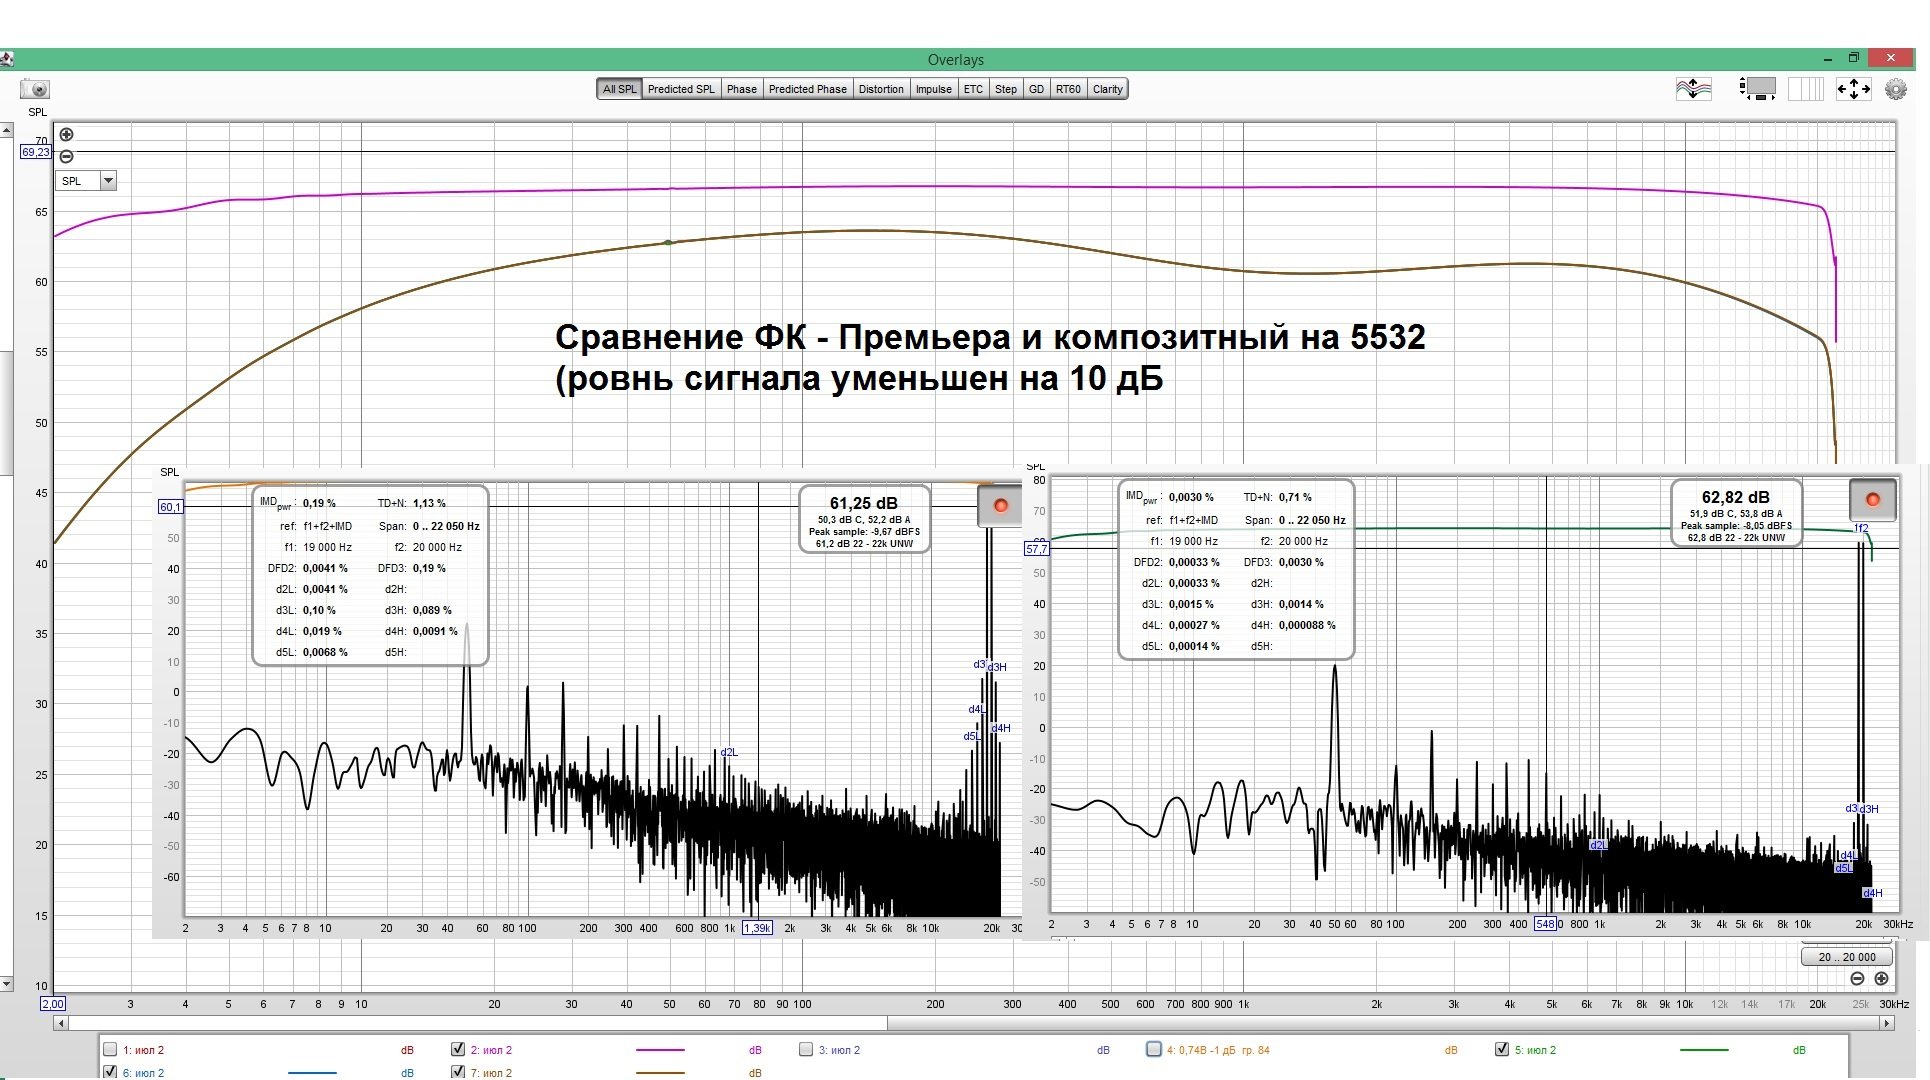
Task: Click the red record button in left inset graph
Action: pyautogui.click(x=1000, y=505)
